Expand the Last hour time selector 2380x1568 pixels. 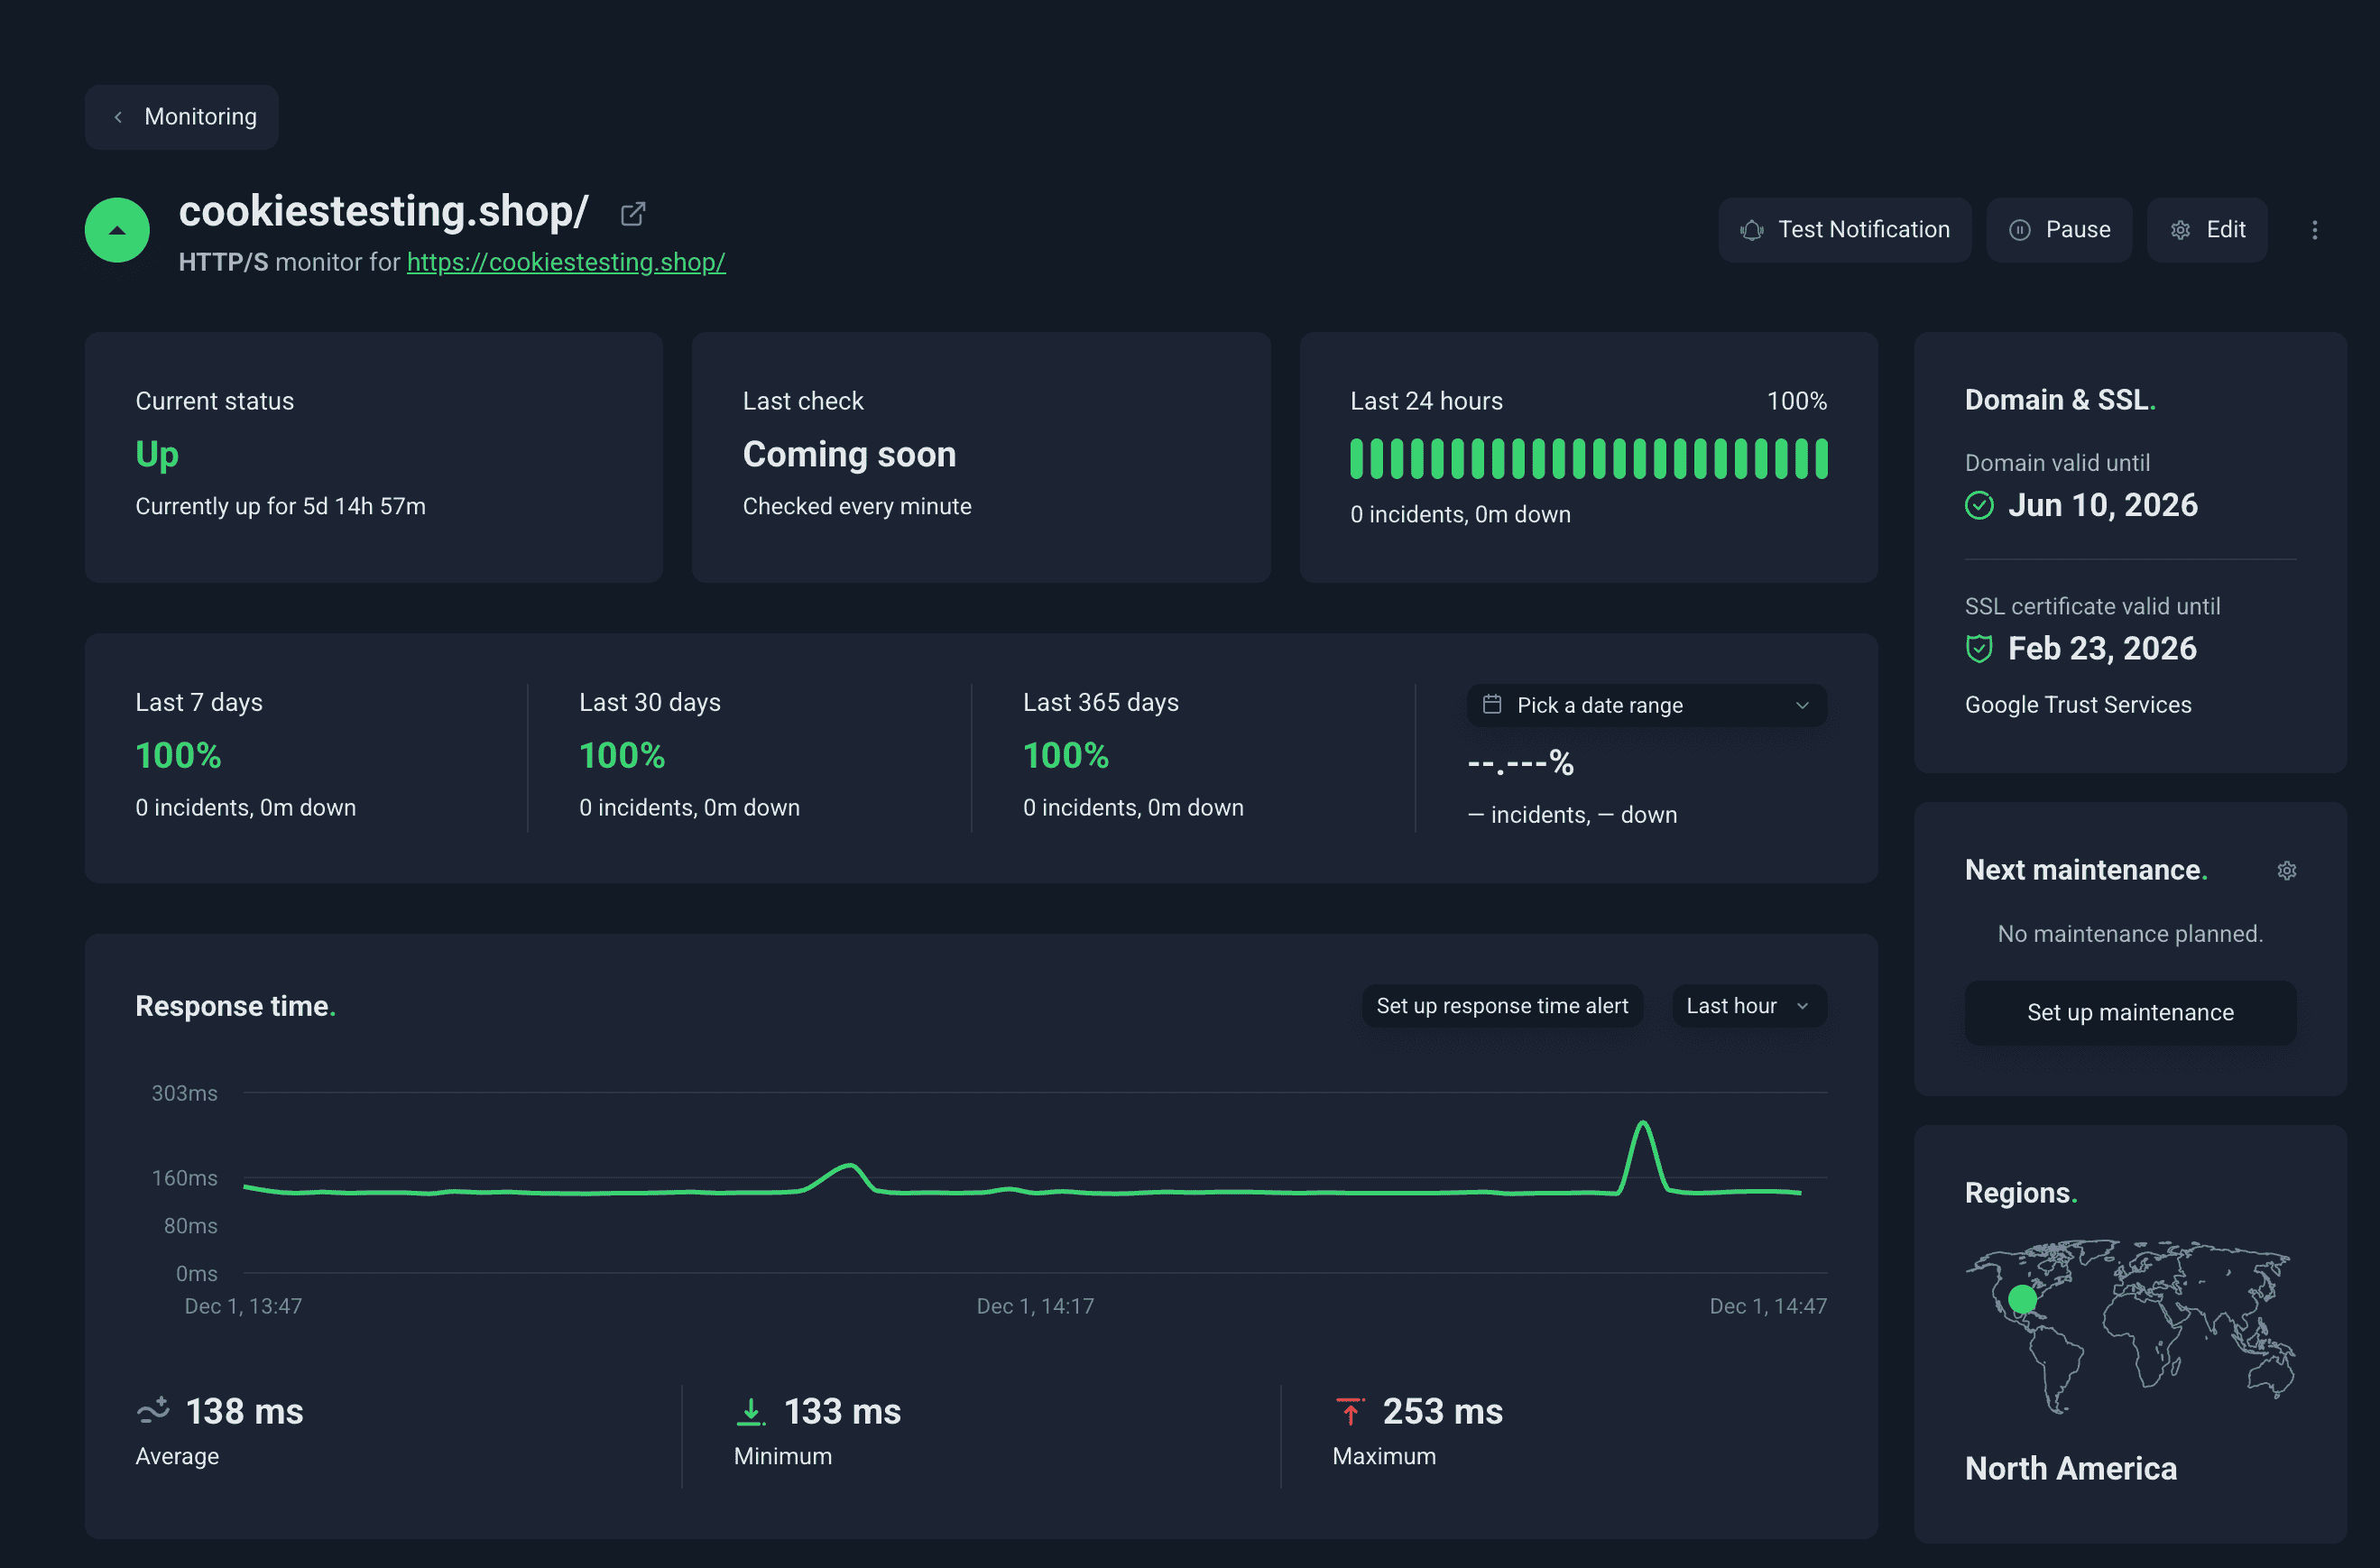(x=1748, y=1005)
